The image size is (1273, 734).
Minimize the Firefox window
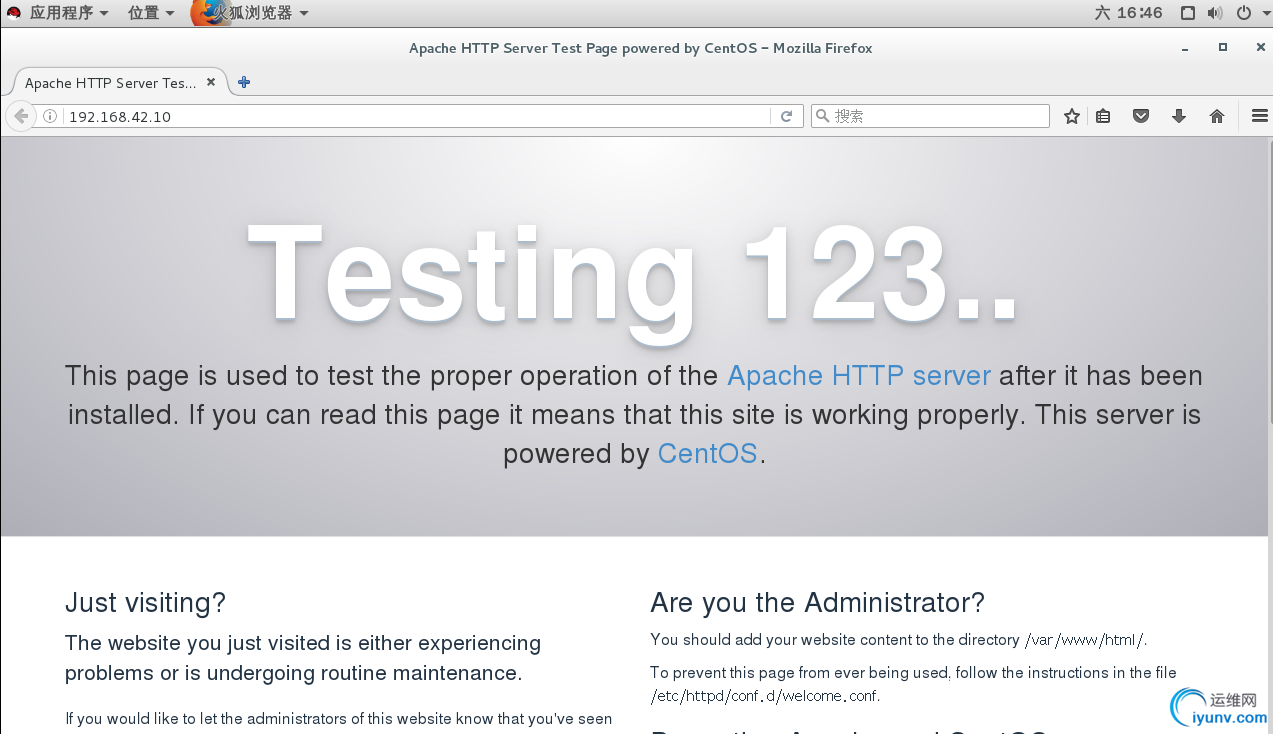(x=1185, y=48)
